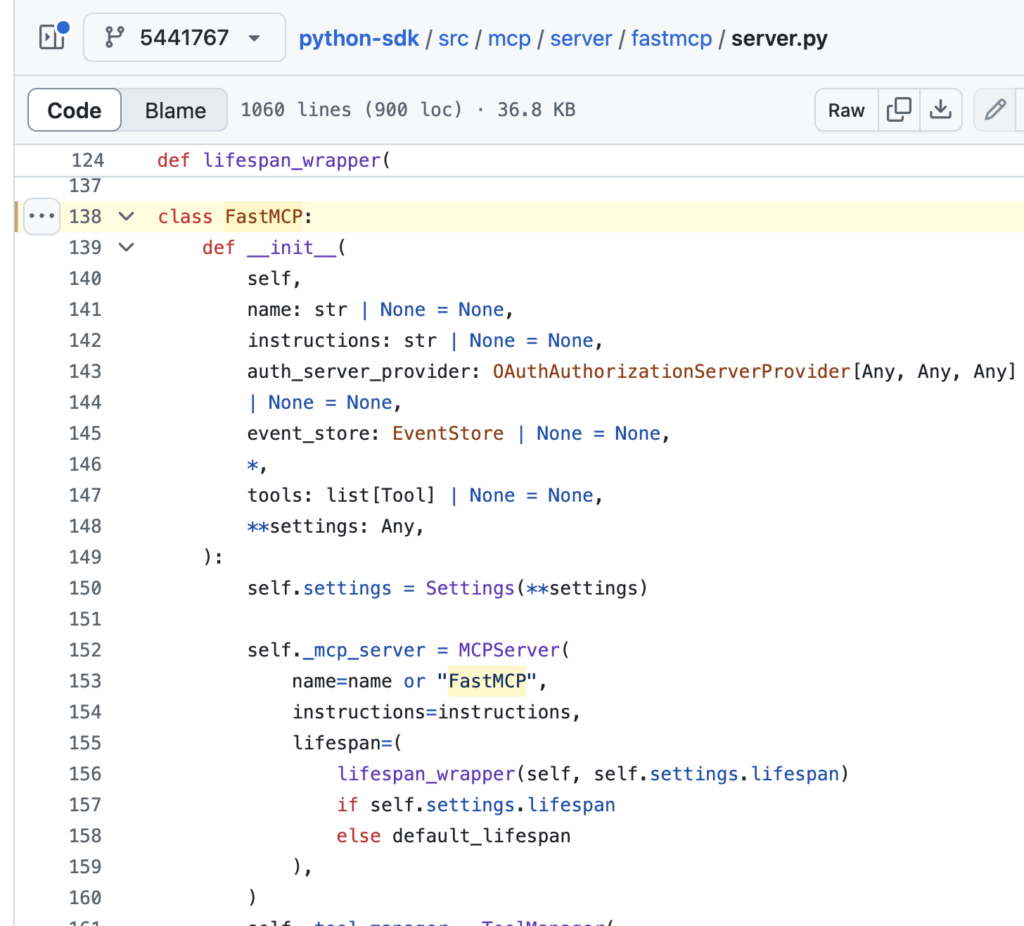This screenshot has width=1024, height=926.
Task: Collapse the __init__ function block
Action: [x=126, y=247]
